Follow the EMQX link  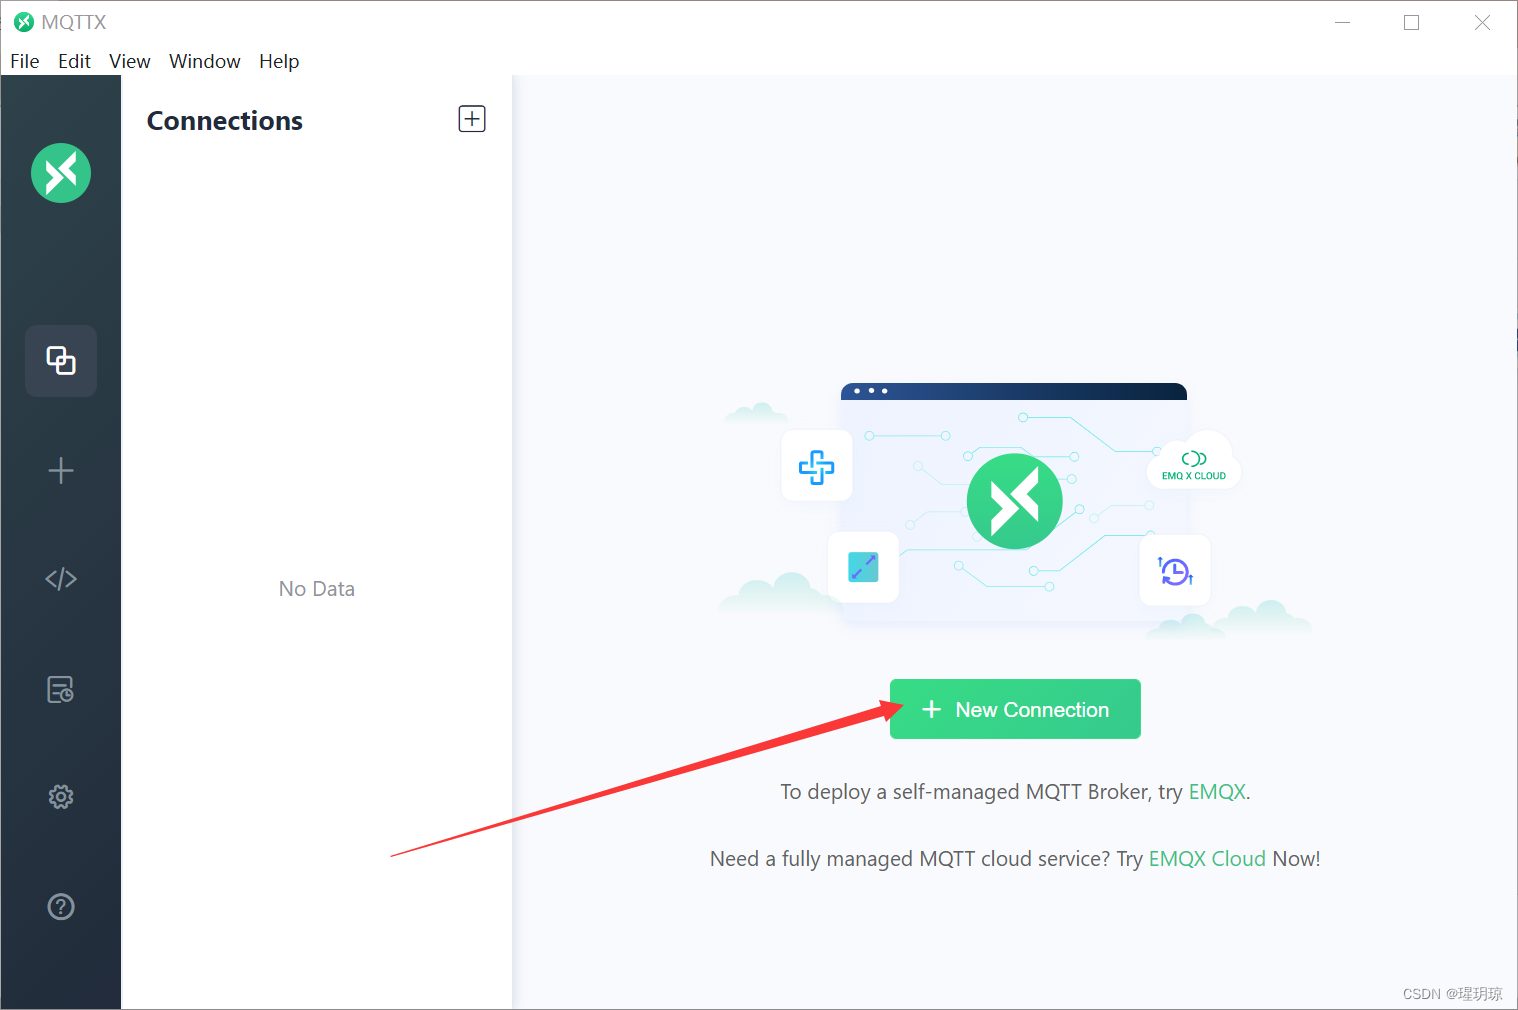[1217, 792]
